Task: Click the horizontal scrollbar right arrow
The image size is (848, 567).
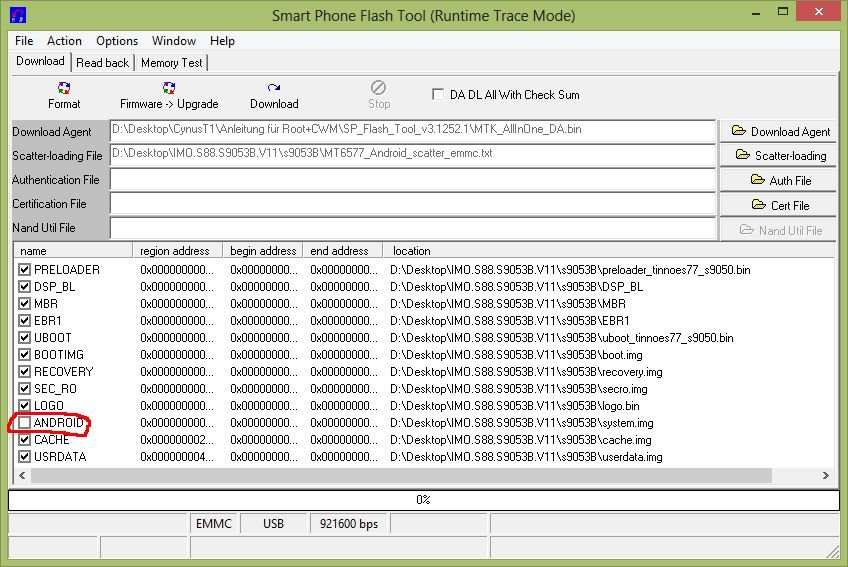Action: pyautogui.click(x=825, y=476)
